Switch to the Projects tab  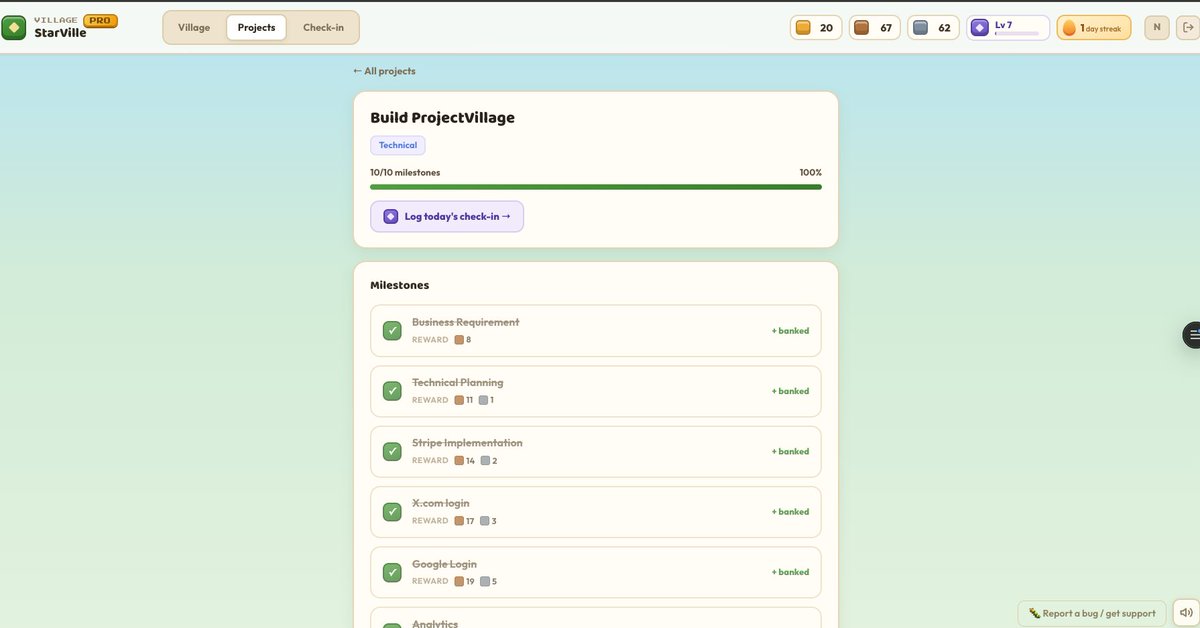click(x=256, y=28)
